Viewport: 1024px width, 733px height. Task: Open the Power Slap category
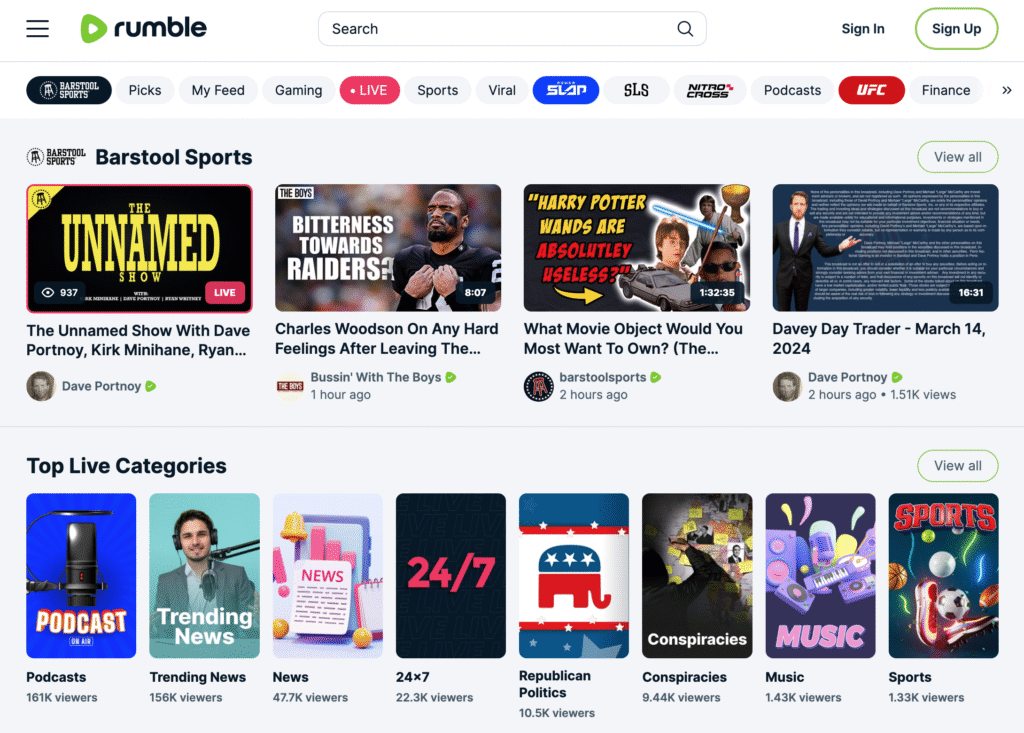pyautogui.click(x=566, y=90)
